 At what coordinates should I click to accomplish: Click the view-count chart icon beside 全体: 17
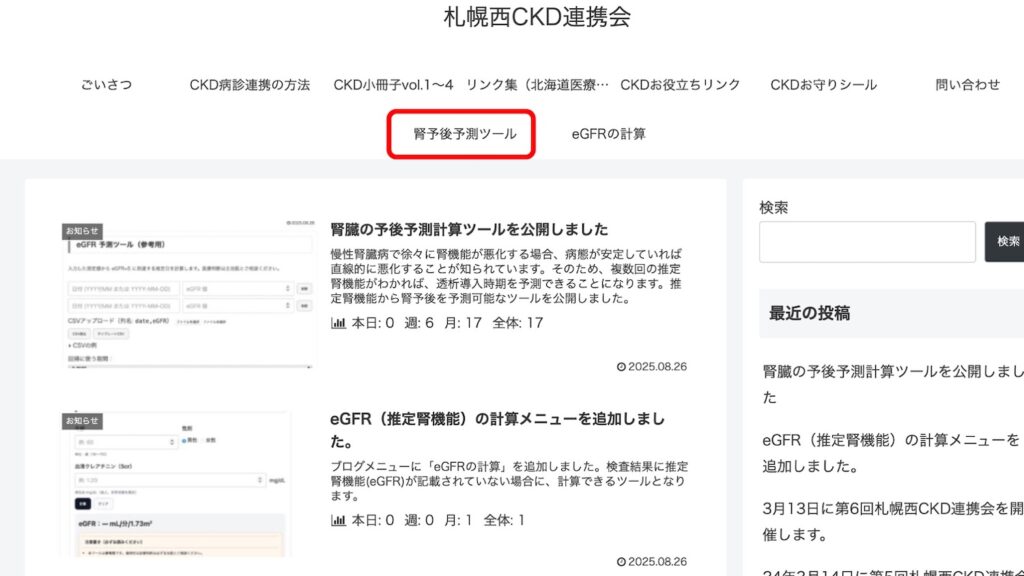point(338,323)
